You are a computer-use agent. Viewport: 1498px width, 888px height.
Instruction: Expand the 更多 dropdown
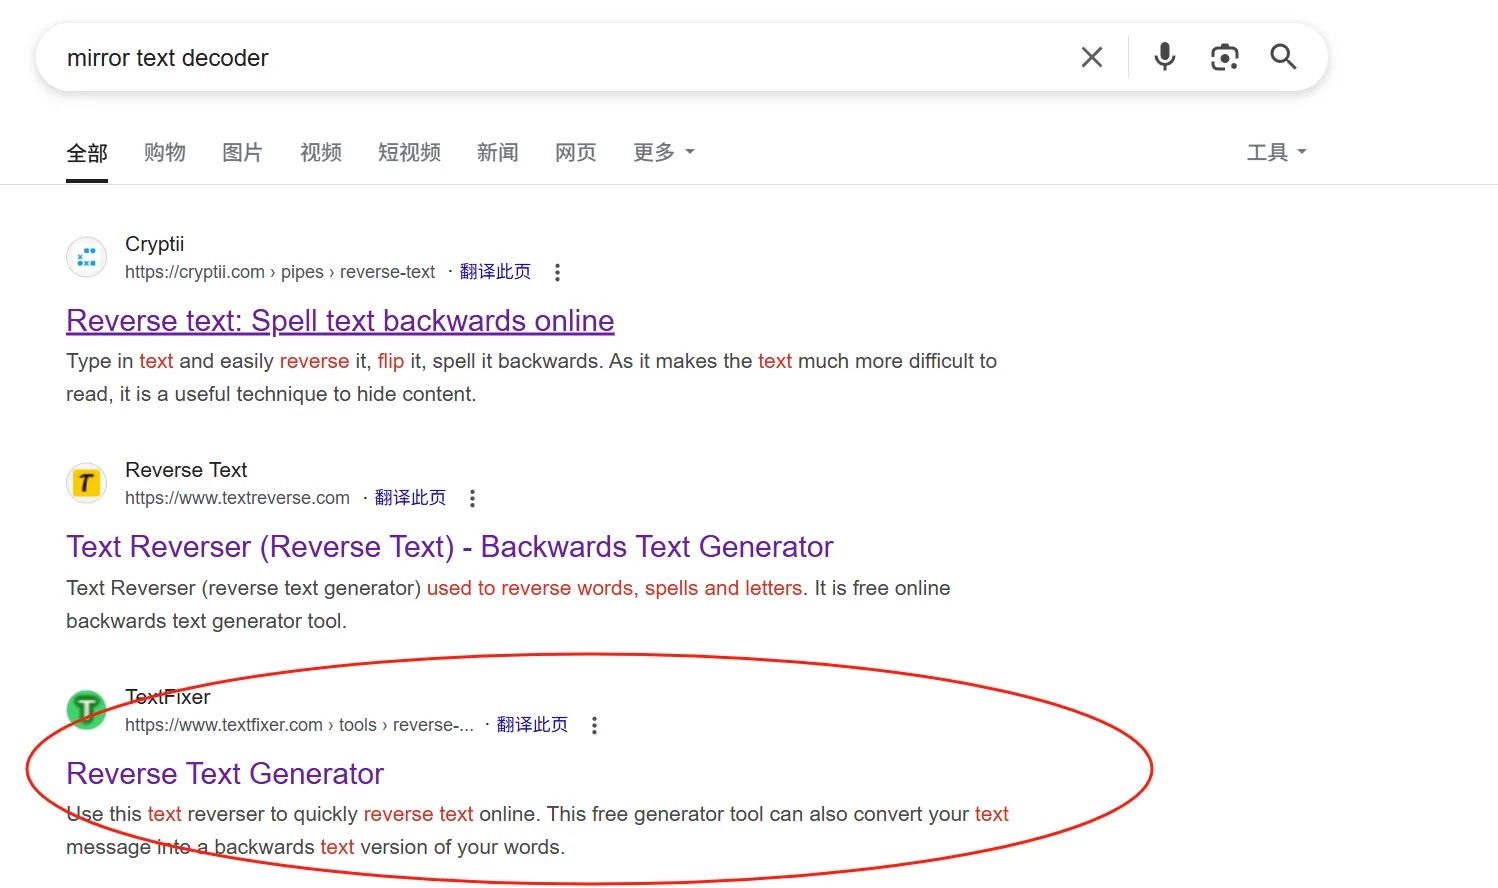[663, 152]
